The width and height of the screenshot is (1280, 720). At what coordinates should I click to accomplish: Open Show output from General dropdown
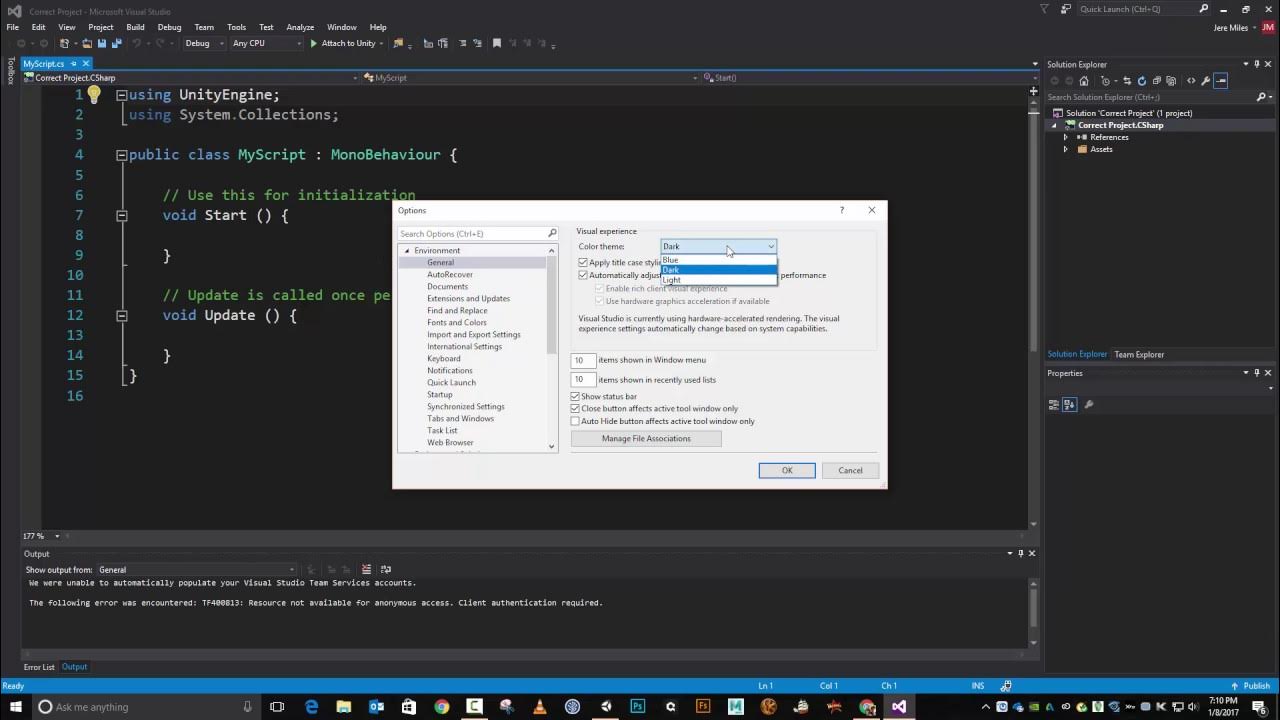click(x=196, y=570)
